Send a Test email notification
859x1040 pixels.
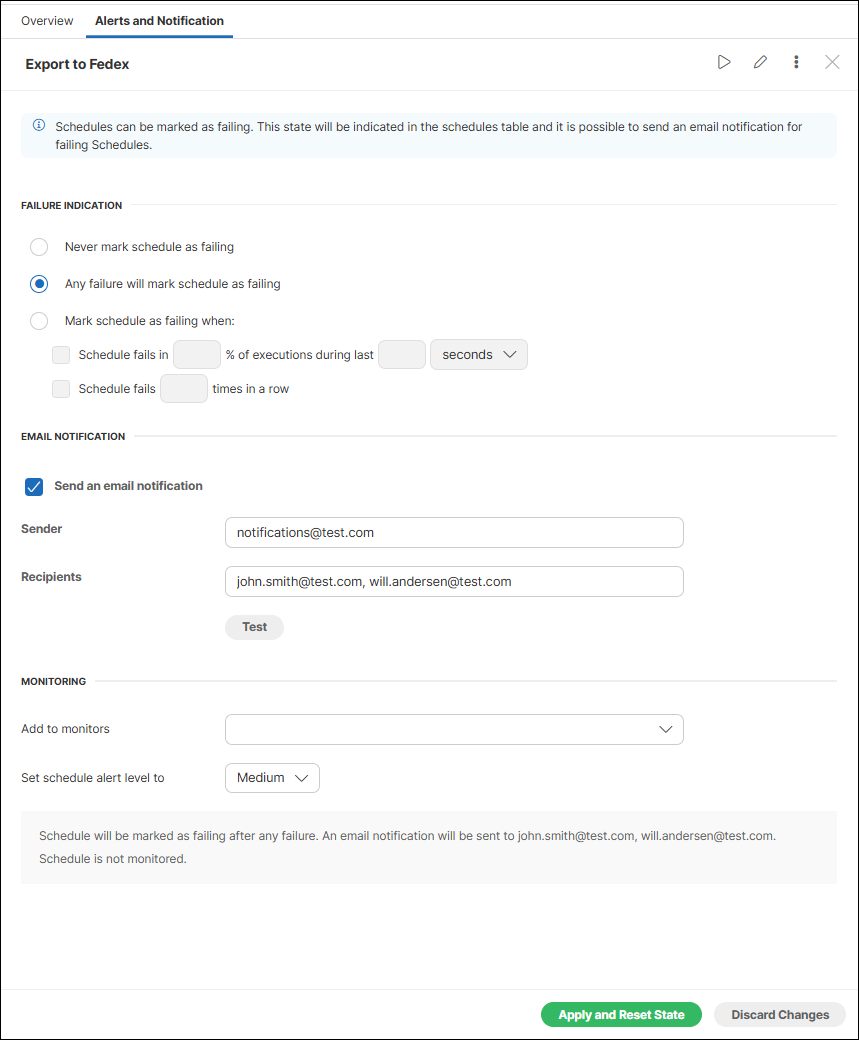(253, 627)
